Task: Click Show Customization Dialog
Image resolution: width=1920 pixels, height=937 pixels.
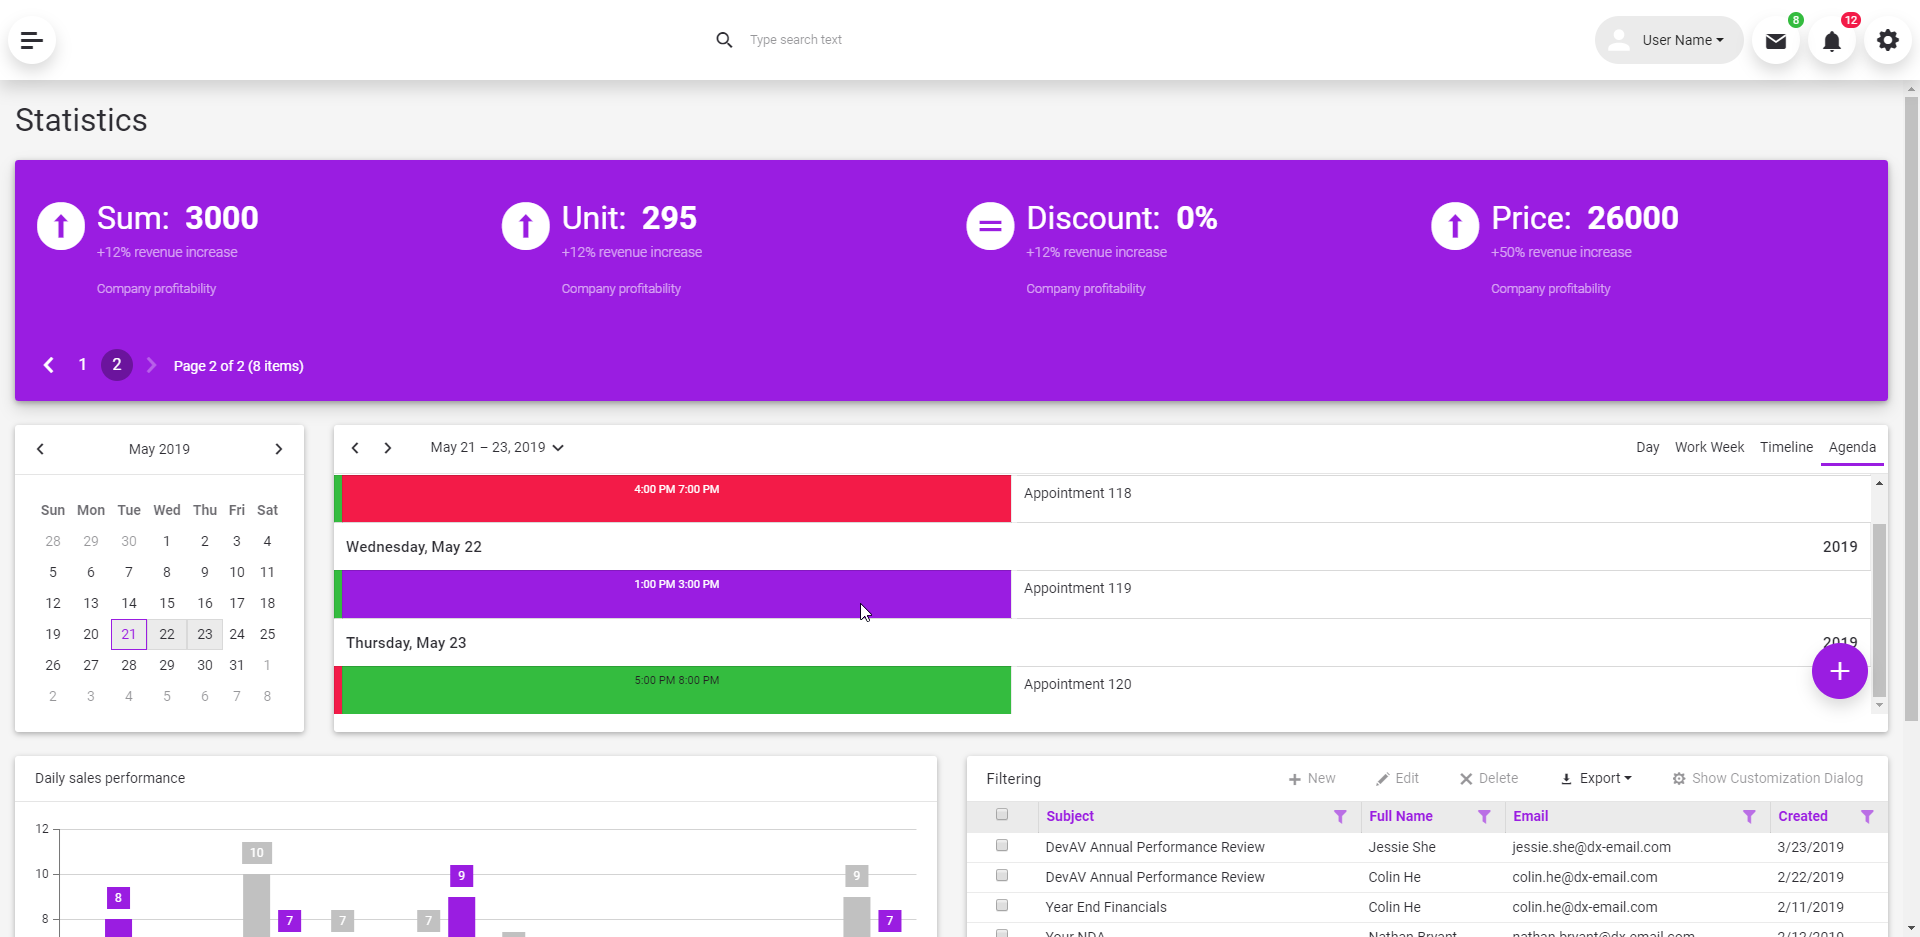Action: point(1767,779)
